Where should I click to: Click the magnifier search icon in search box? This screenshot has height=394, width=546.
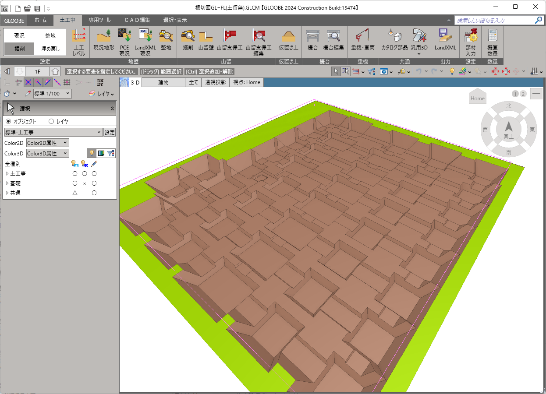click(538, 21)
